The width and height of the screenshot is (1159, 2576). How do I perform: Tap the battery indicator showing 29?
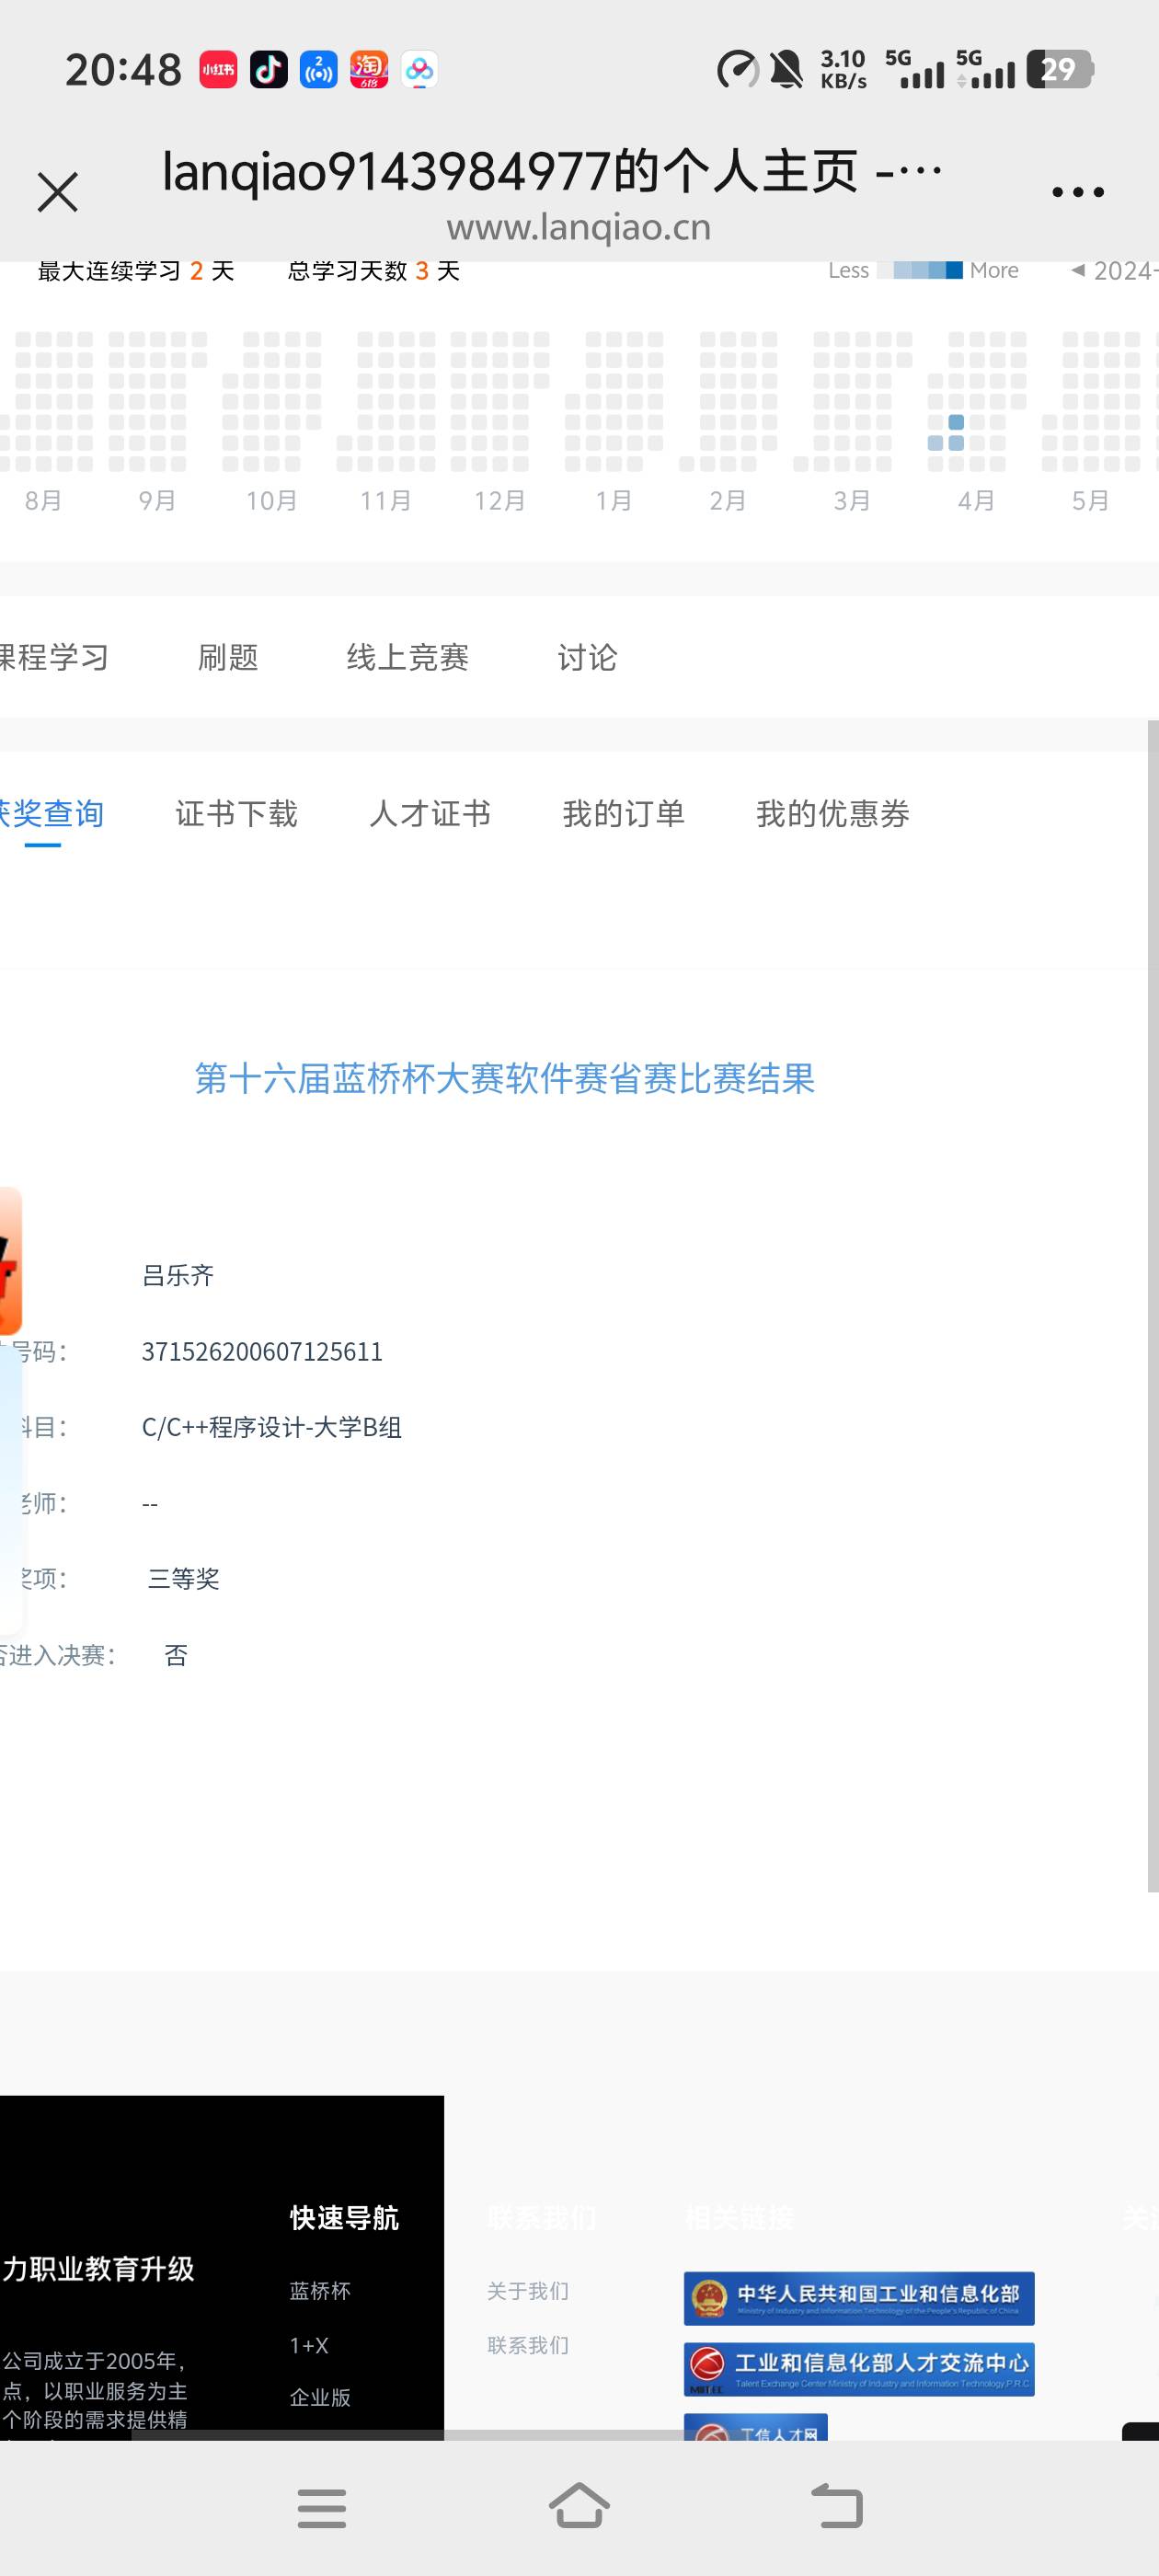coord(1060,70)
